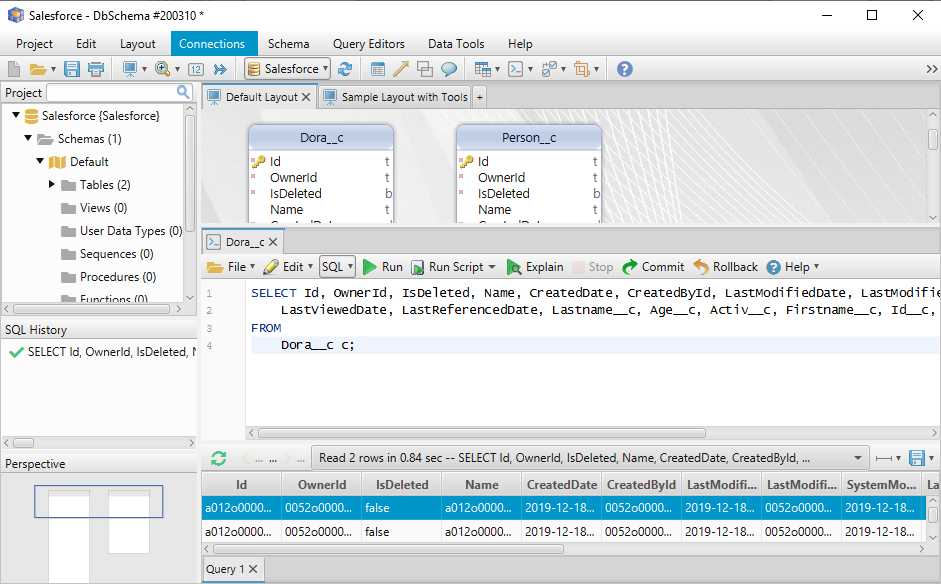Open the Help dropdown in SQL editor toolbar
Viewport: 941px width, 584px height.
(793, 267)
